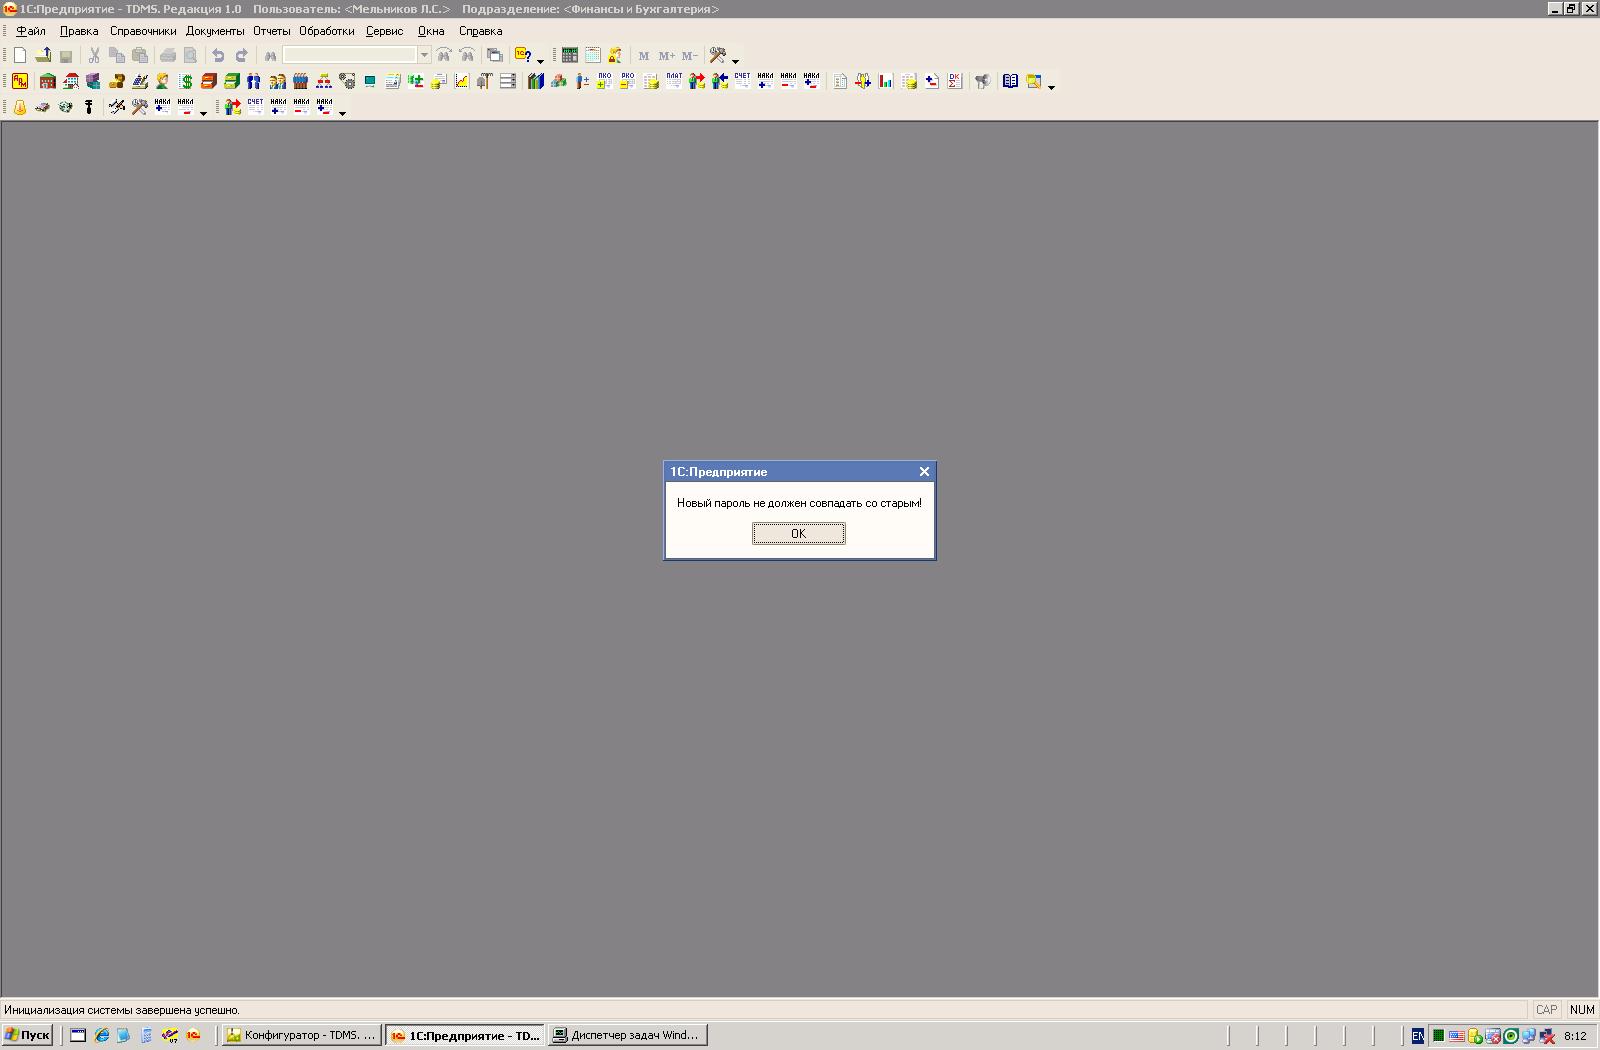
Task: Click the green books library icon
Action: click(536, 81)
